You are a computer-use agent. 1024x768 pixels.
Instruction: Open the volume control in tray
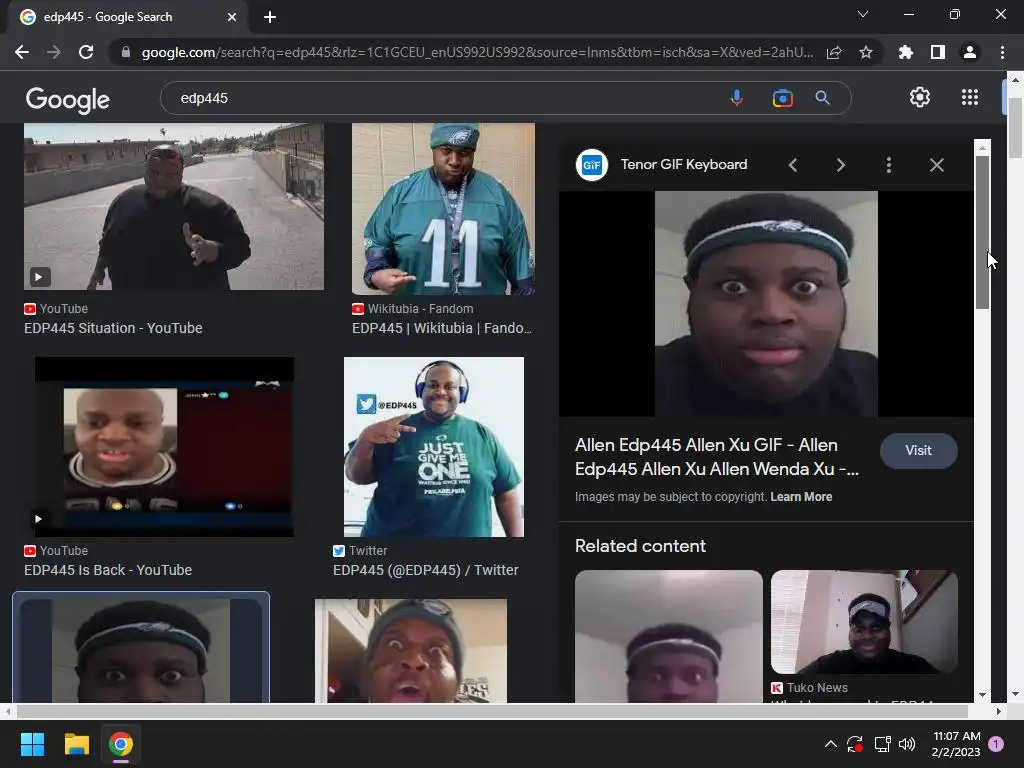[x=906, y=744]
